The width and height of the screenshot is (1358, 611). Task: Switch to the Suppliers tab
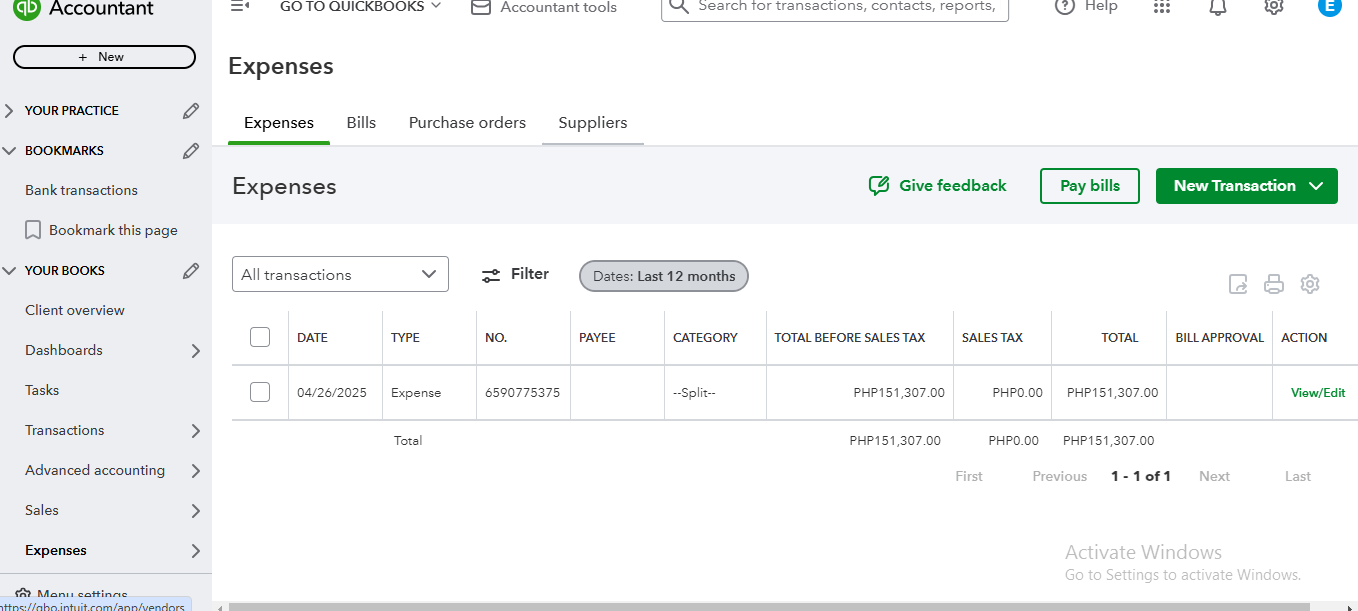[x=593, y=123]
